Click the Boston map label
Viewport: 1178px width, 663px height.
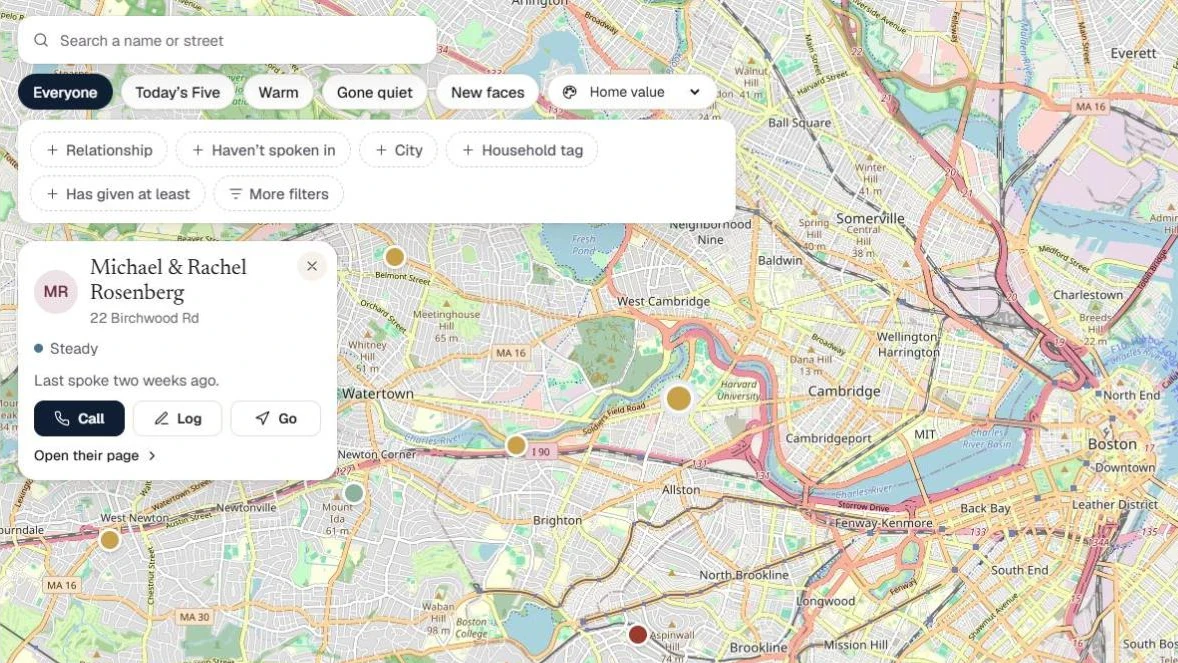tap(1112, 444)
